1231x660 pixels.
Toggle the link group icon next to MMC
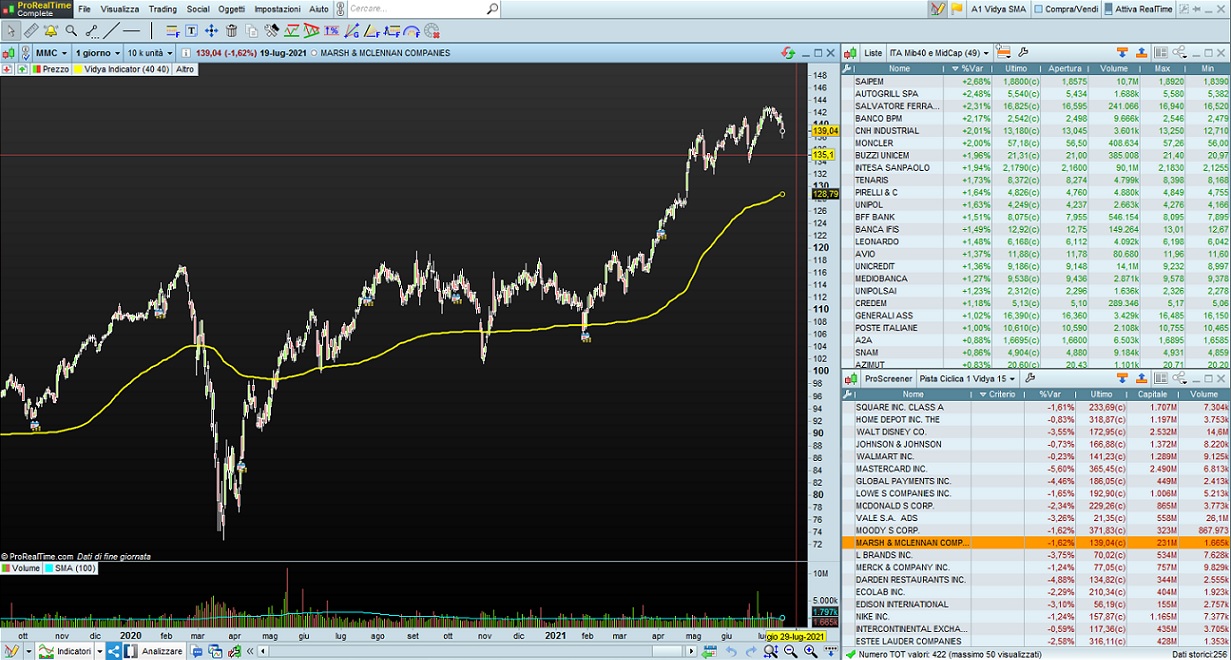pos(25,53)
